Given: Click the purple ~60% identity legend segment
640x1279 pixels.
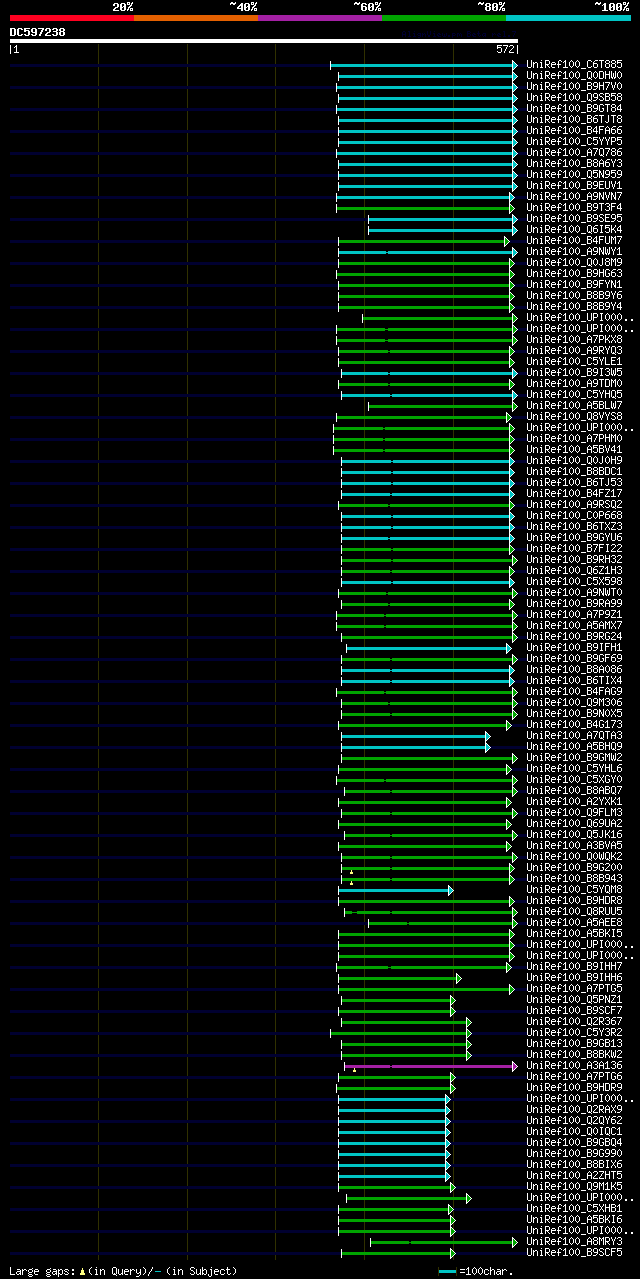Looking at the screenshot, I should (319, 17).
